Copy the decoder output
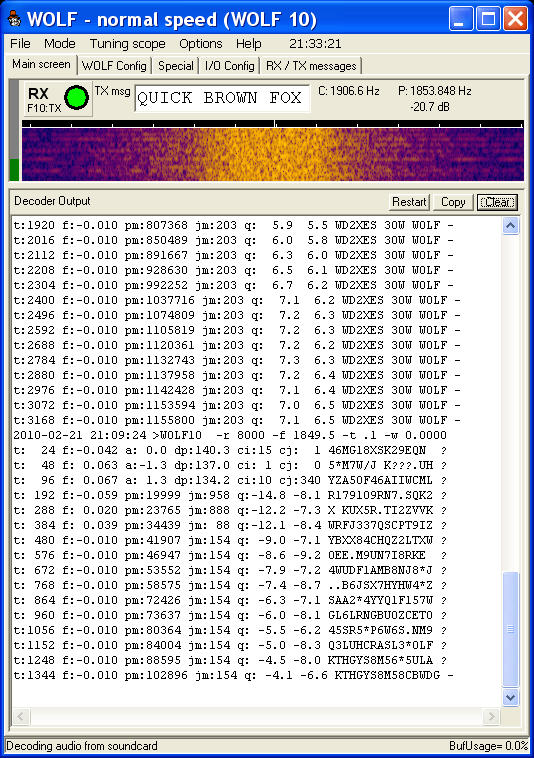 (452, 202)
